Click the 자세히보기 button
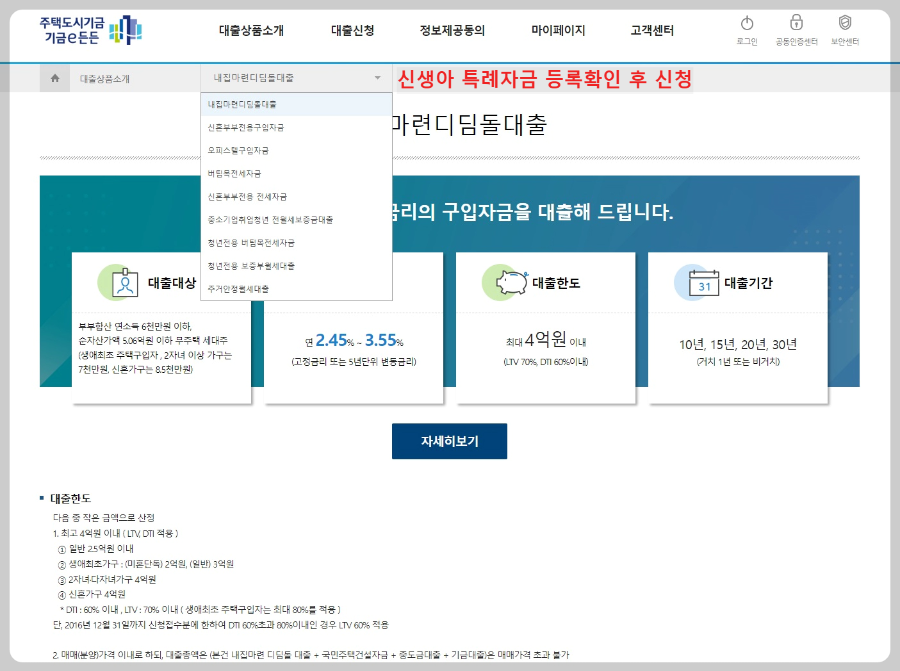Screen dimensions: 900x671 451,441
